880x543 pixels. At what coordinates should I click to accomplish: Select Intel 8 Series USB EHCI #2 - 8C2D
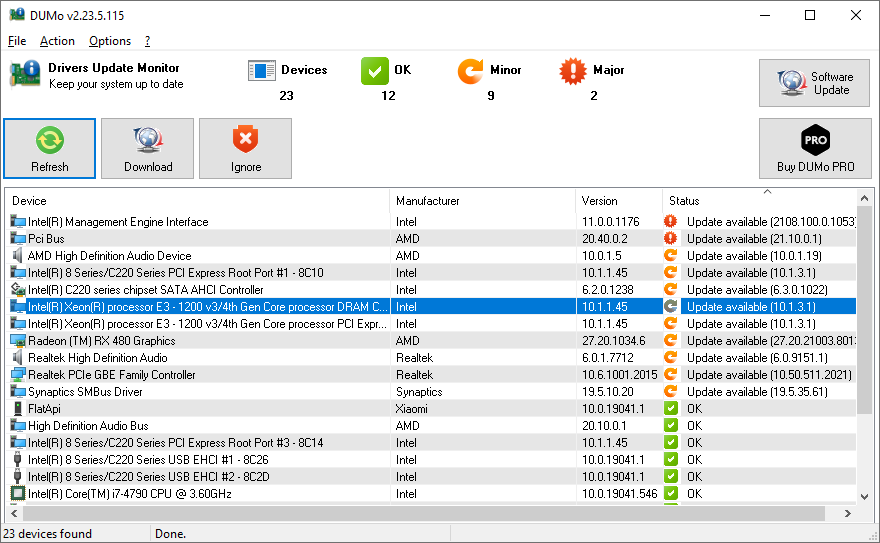point(431,476)
